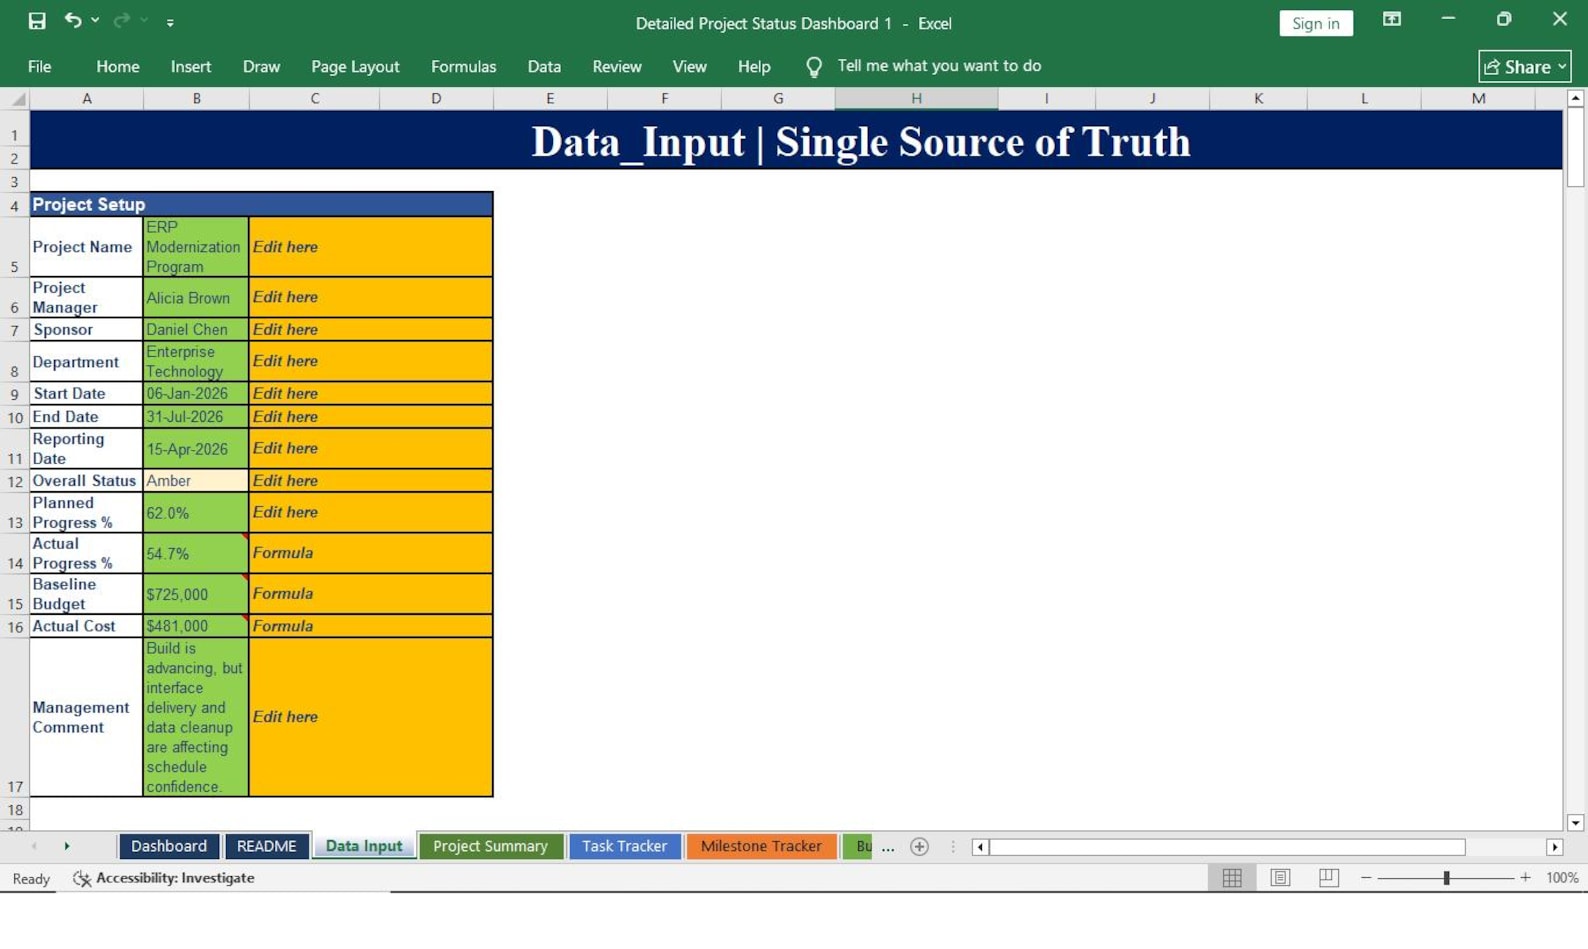This screenshot has width=1588, height=949.
Task: Select the $481,000 actual cost cell
Action: [x=196, y=626]
